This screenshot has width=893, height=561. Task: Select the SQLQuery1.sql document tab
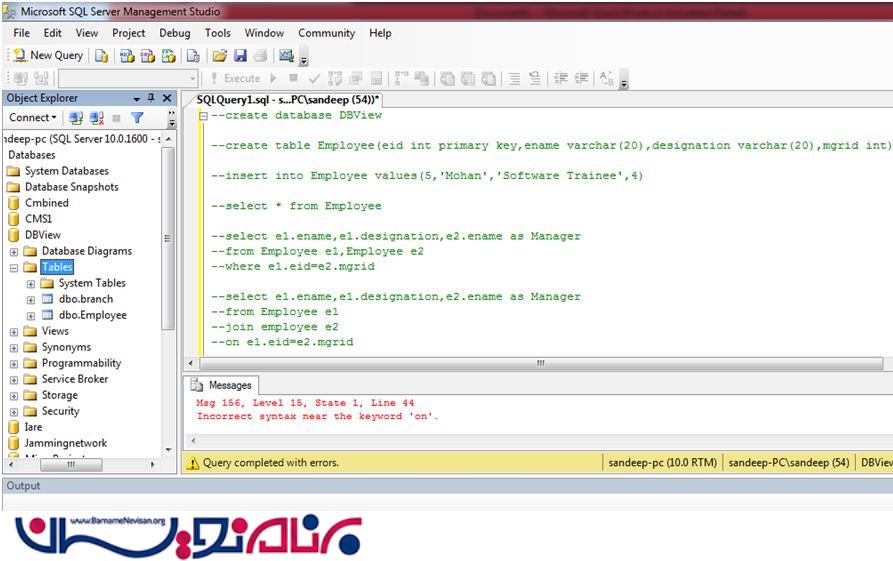tap(287, 99)
